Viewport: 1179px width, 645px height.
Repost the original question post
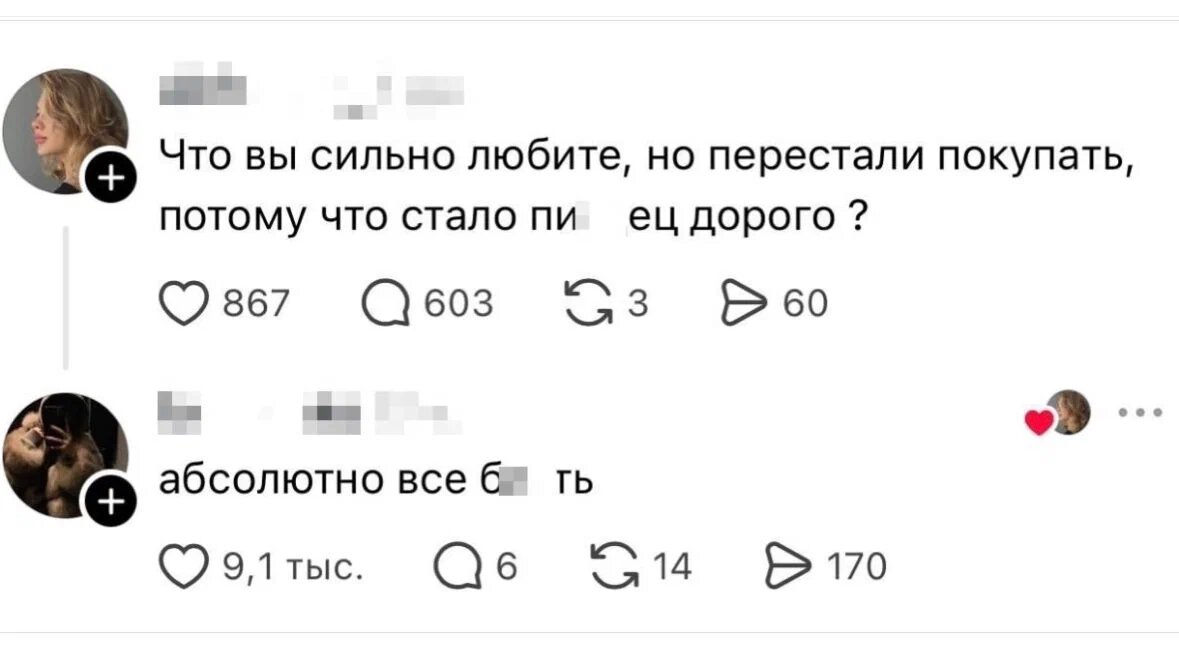click(x=585, y=303)
